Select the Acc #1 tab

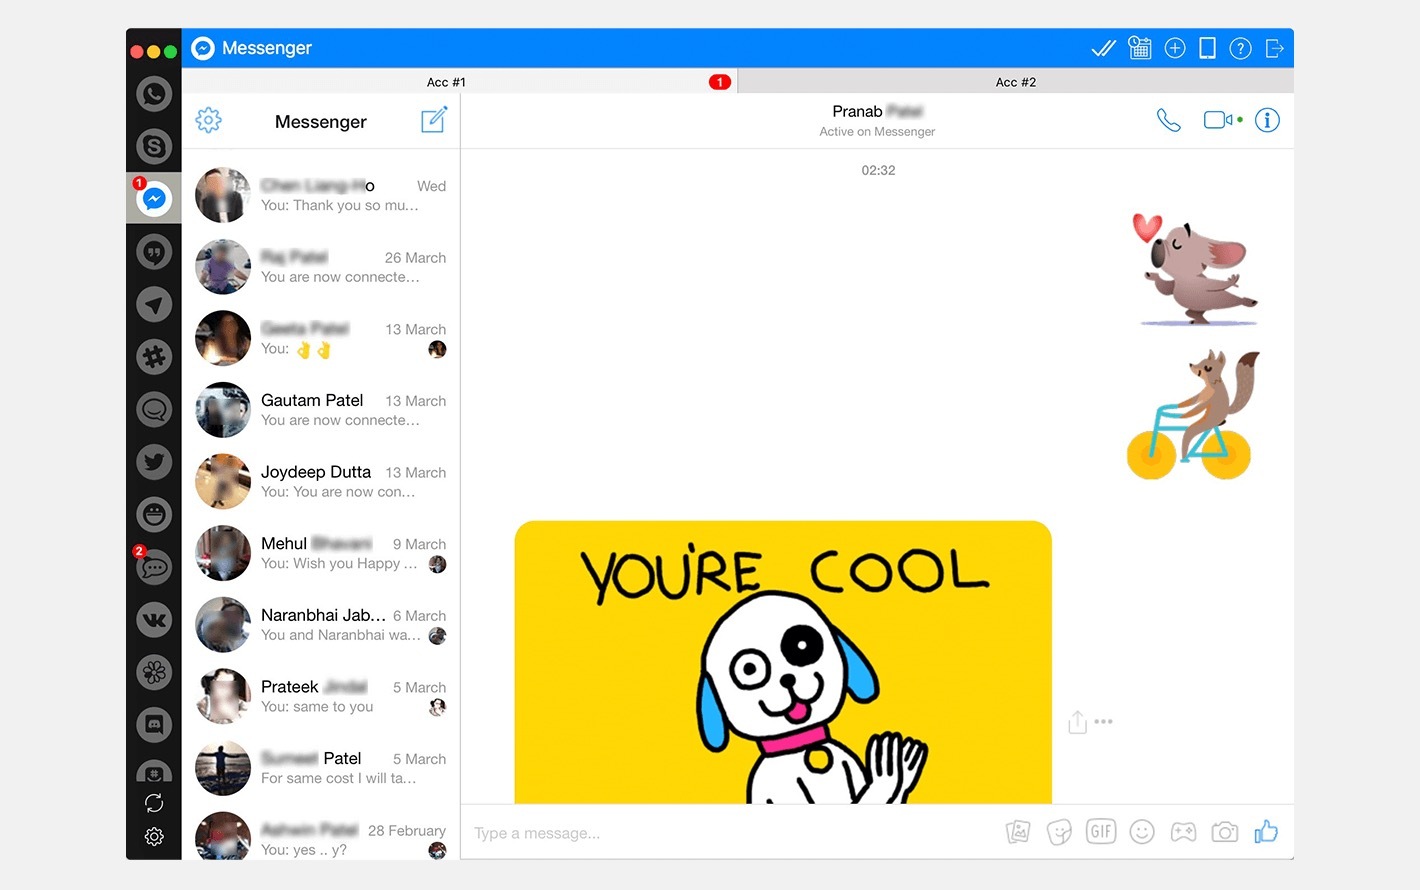[x=446, y=82]
